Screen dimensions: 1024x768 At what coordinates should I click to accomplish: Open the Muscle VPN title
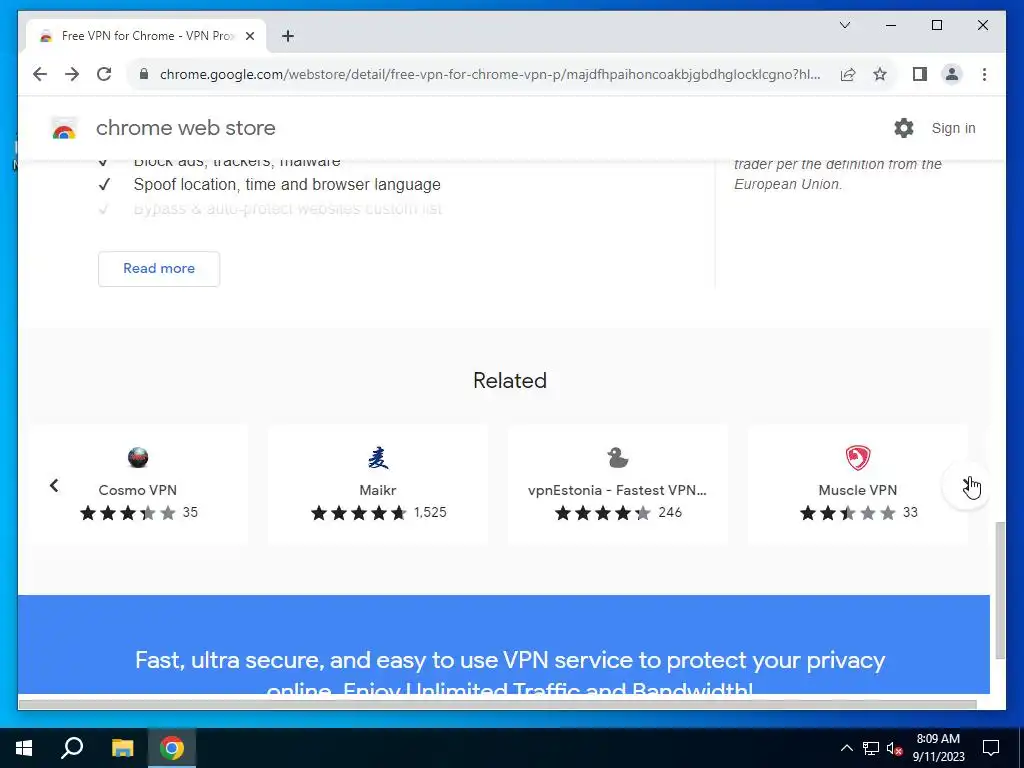pos(858,490)
